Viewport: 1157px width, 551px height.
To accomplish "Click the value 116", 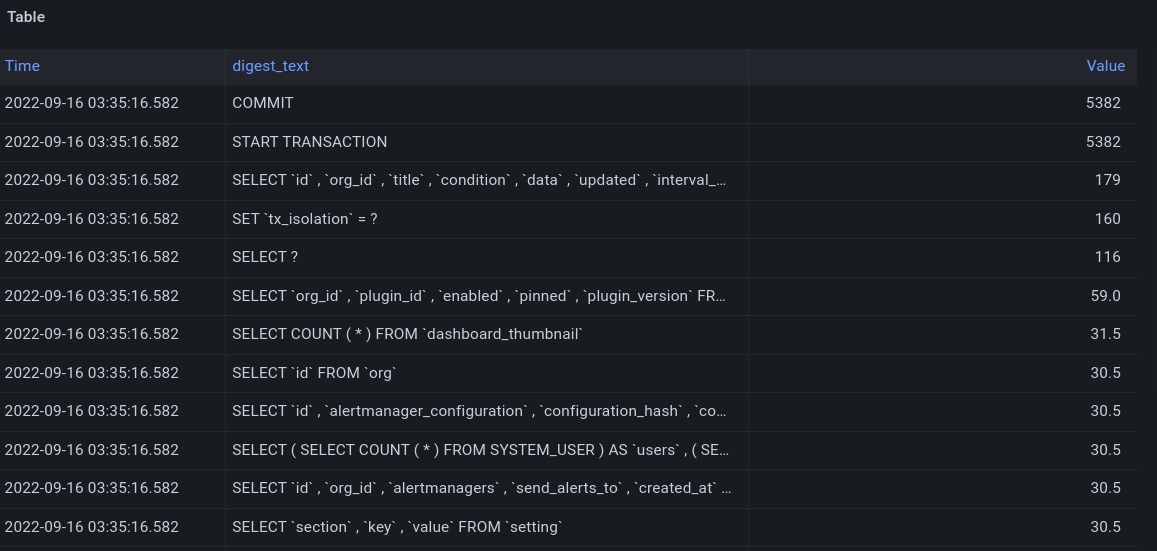I will coord(1108,257).
